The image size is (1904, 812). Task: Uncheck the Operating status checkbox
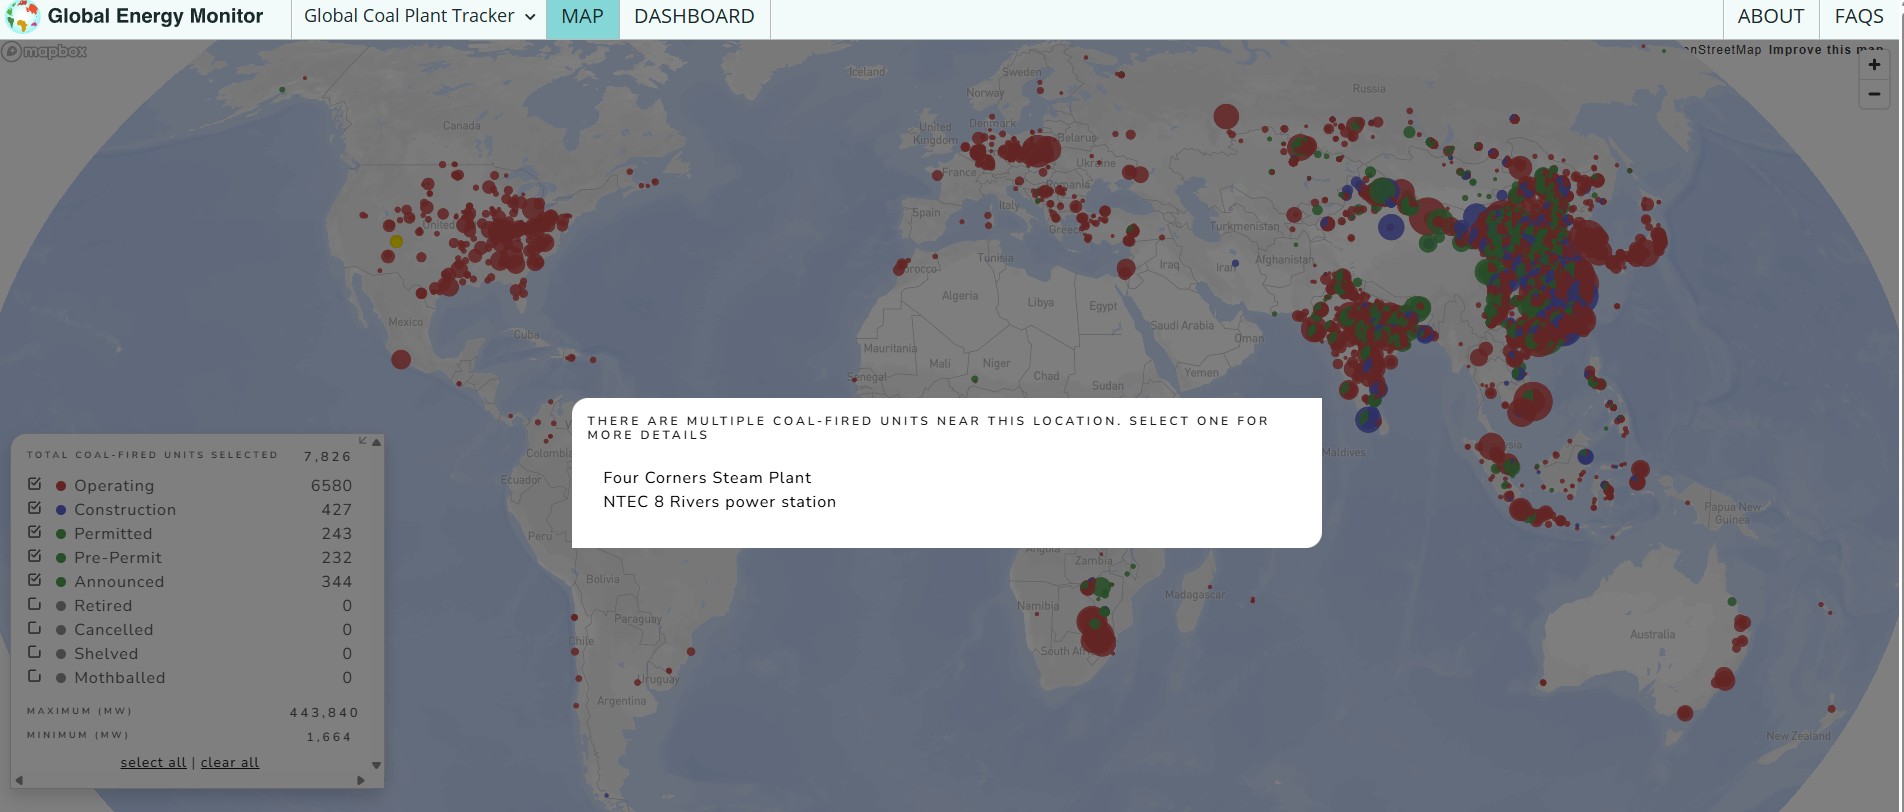(35, 484)
